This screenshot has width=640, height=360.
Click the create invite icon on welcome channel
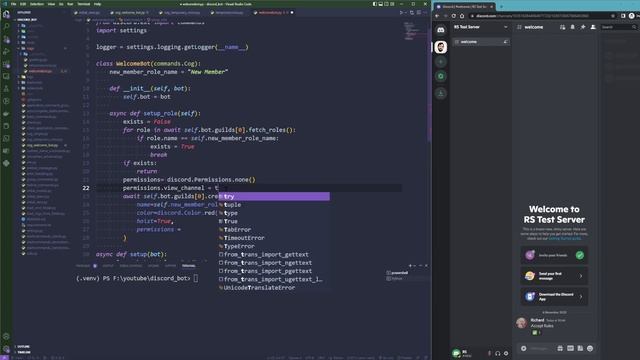coord(506,42)
